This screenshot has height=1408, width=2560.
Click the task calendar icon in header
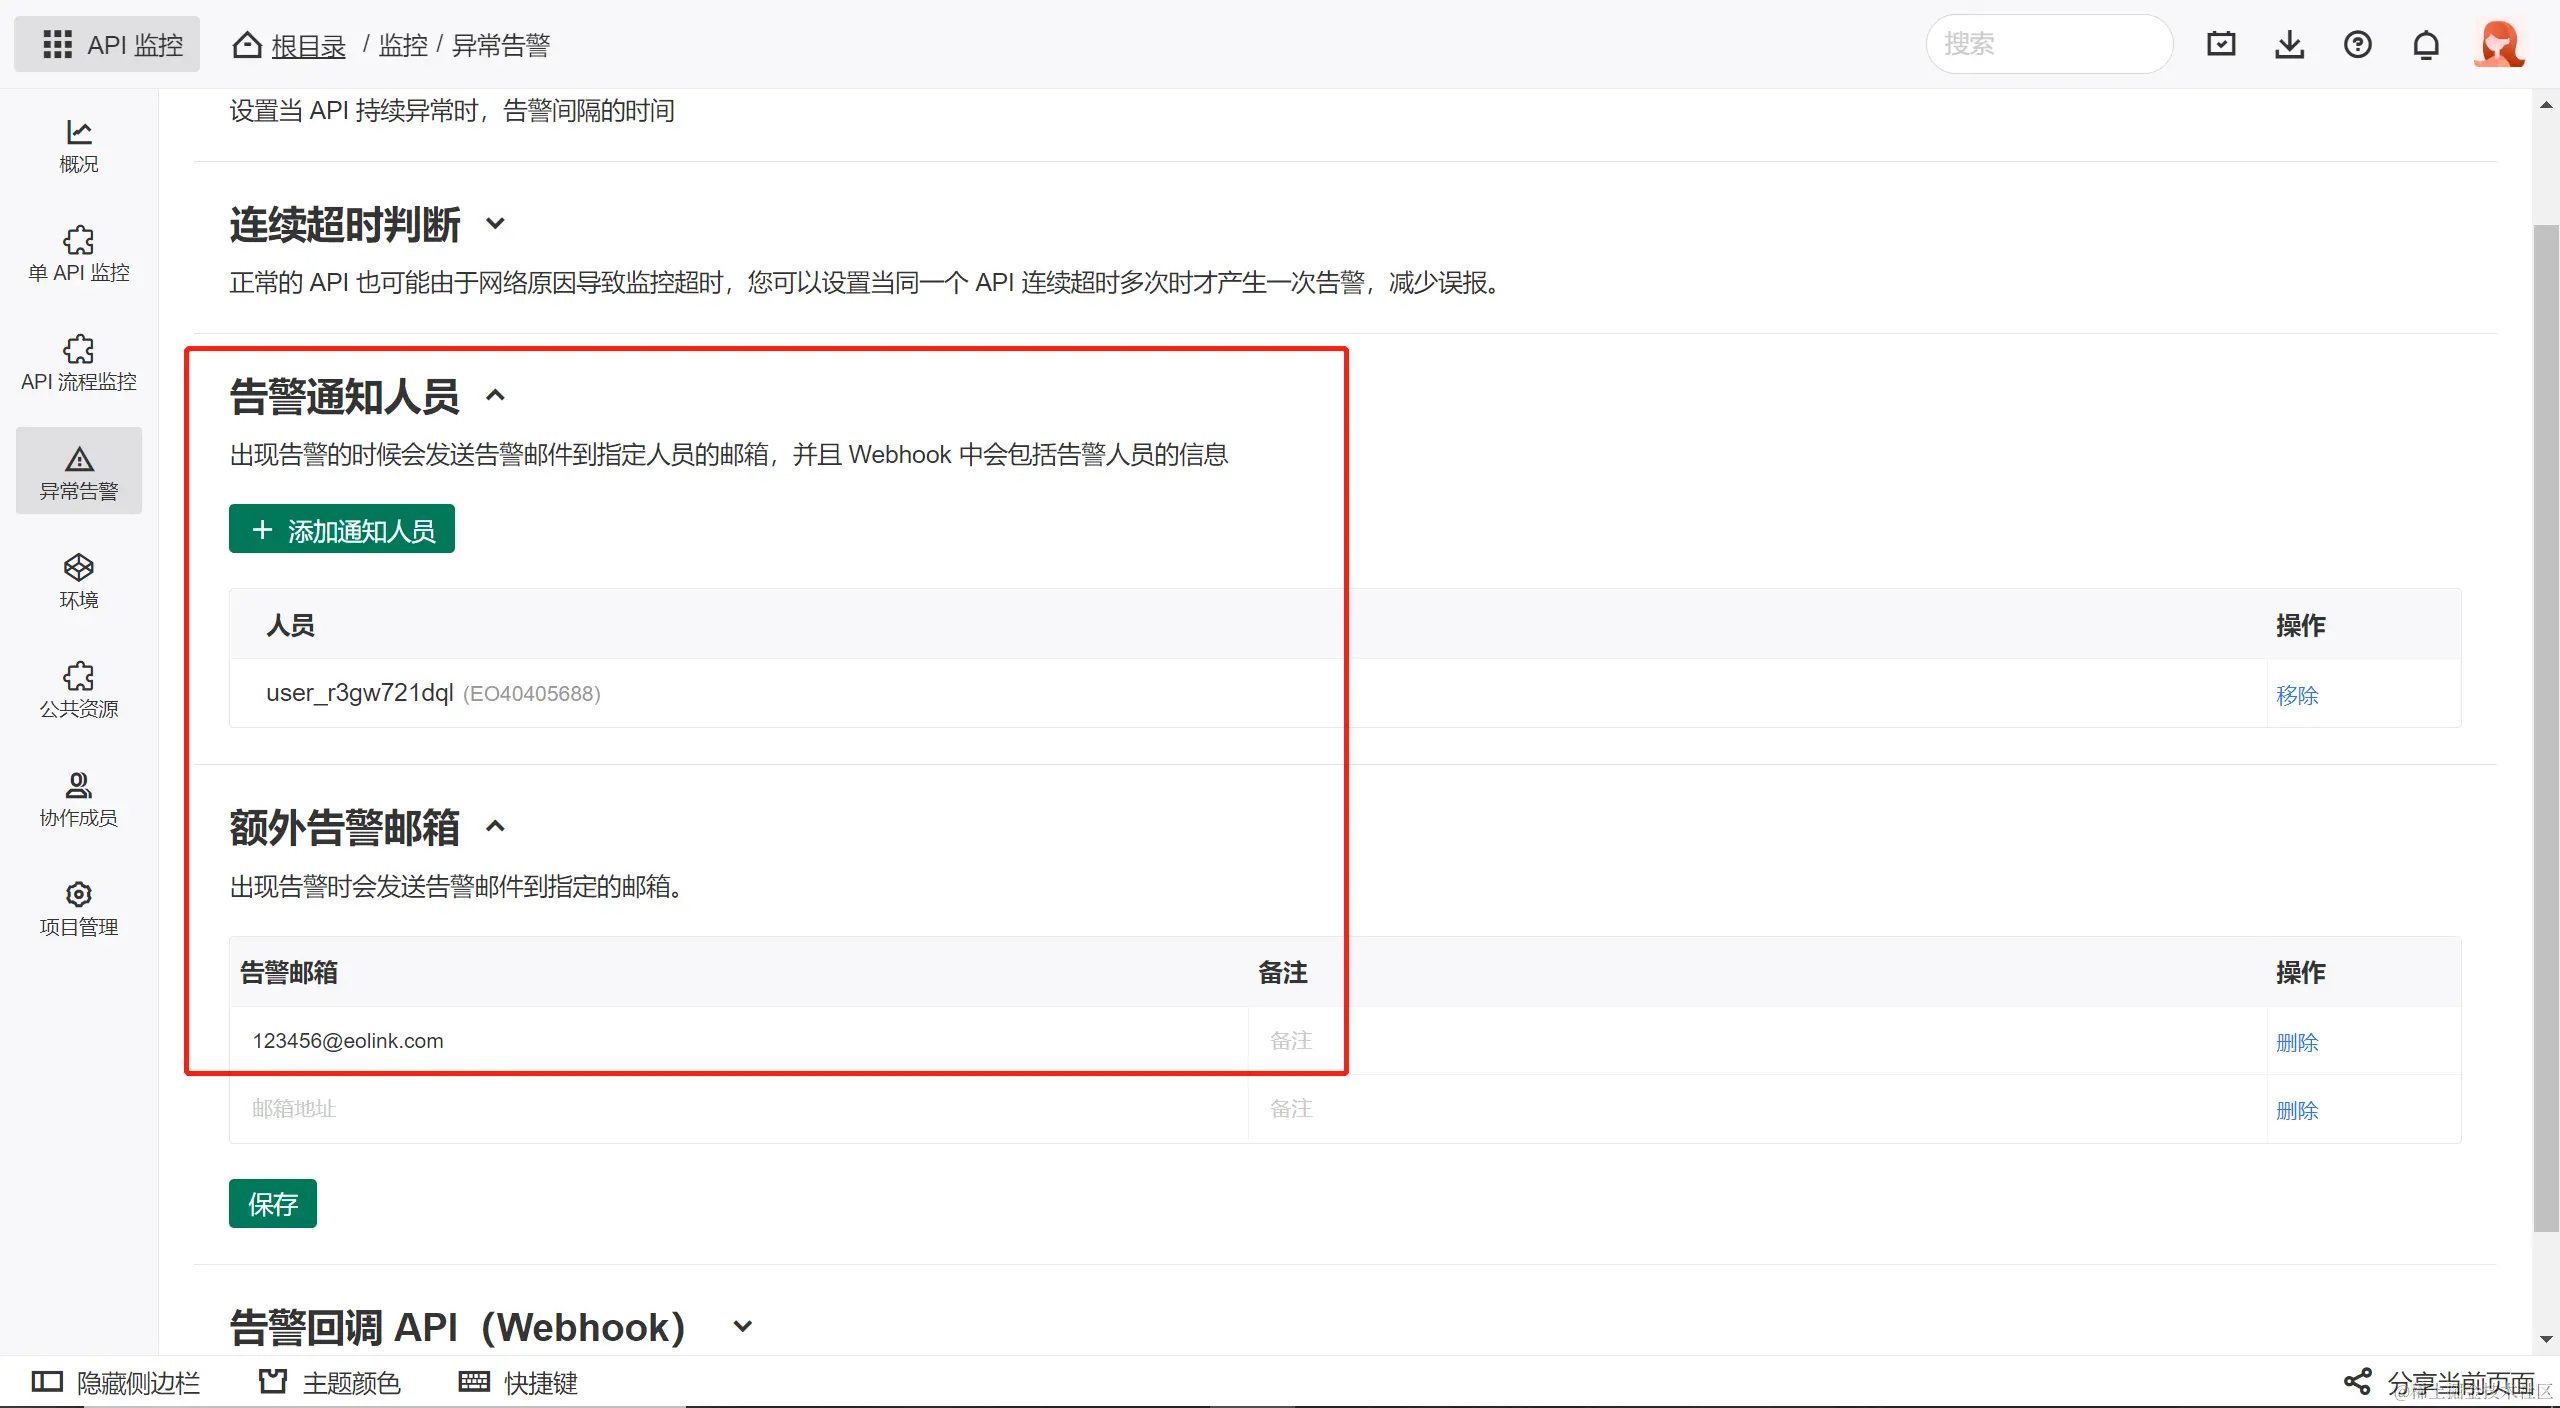coord(2221,44)
